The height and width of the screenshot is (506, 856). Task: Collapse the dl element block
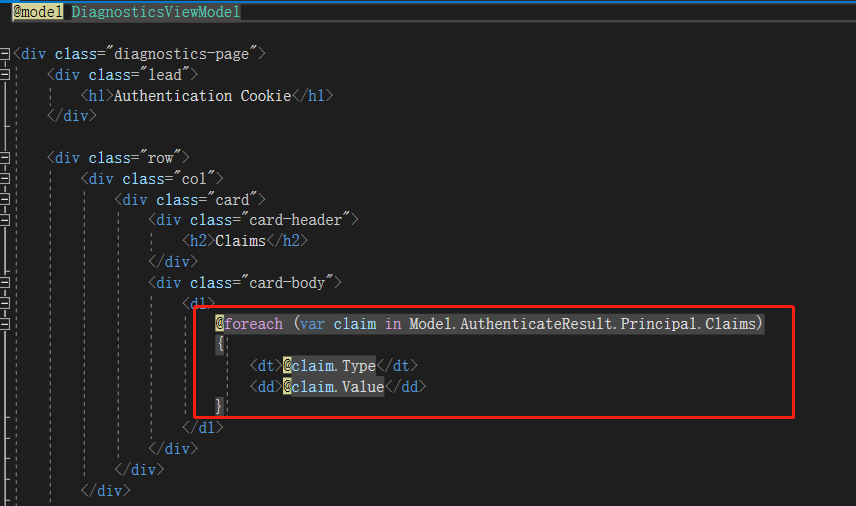(x=5, y=303)
